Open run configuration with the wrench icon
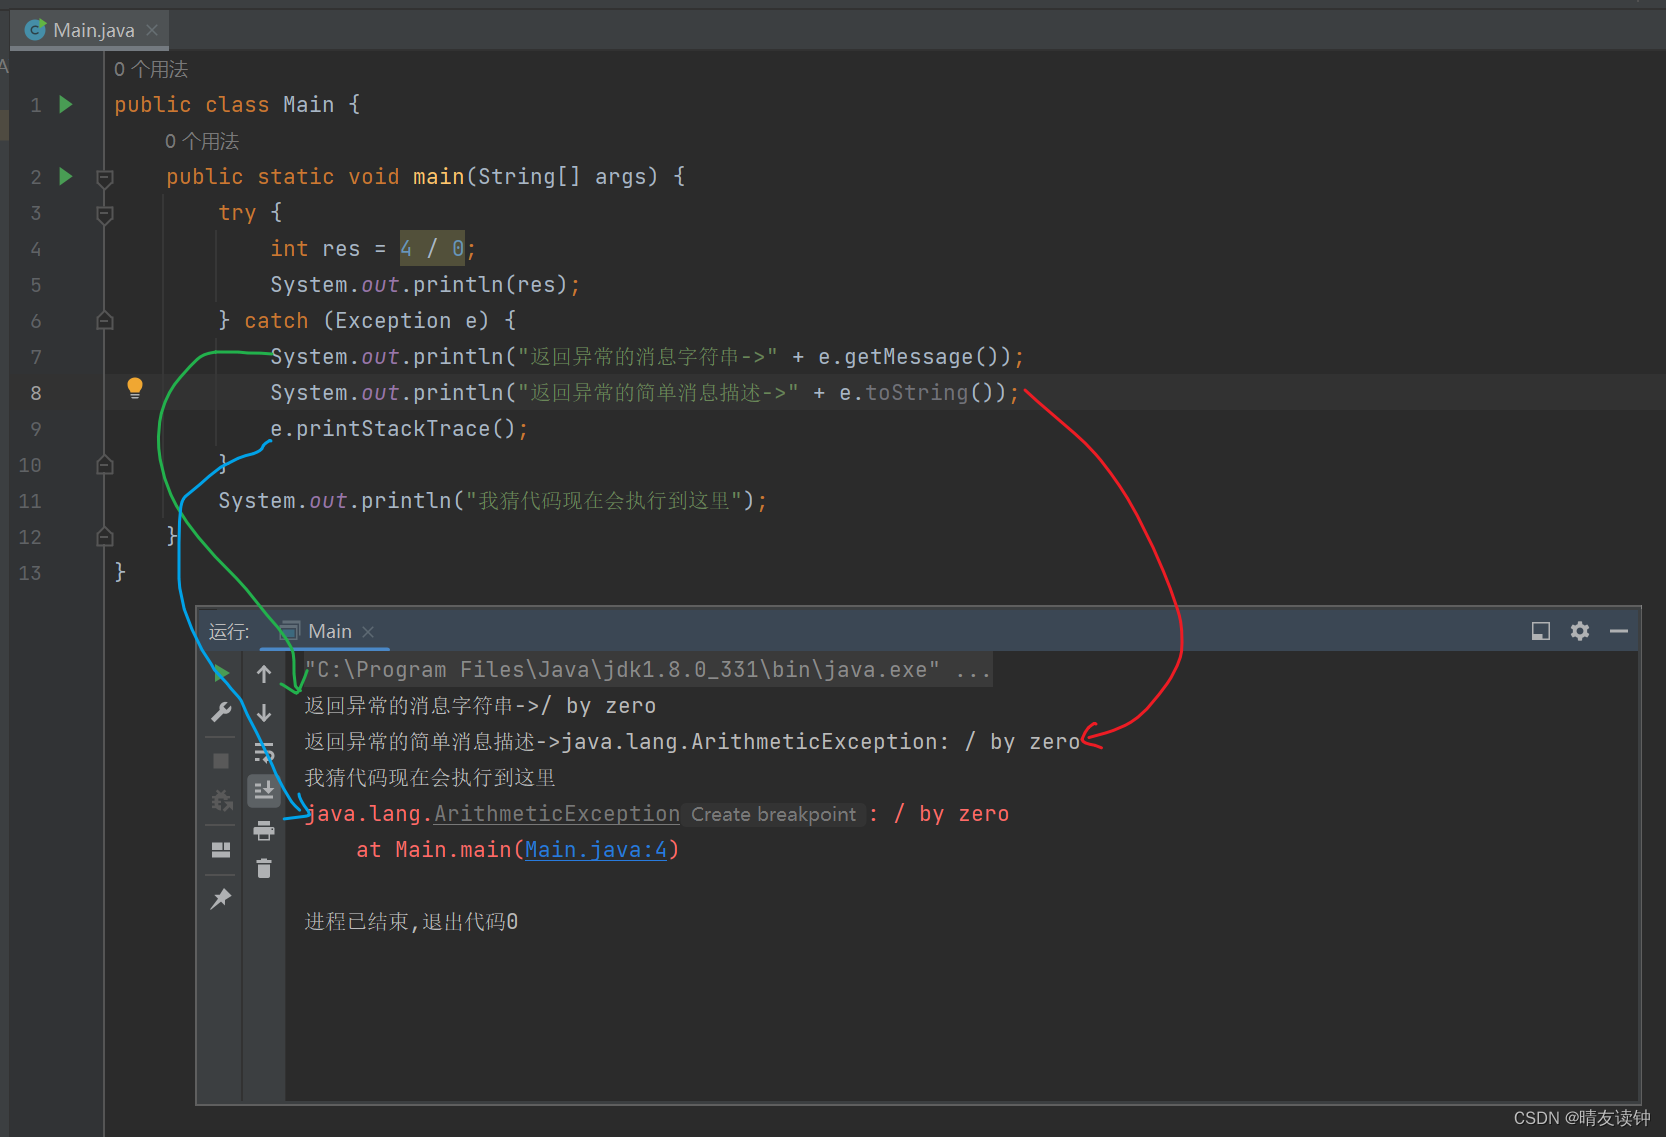The image size is (1666, 1137). 220,712
